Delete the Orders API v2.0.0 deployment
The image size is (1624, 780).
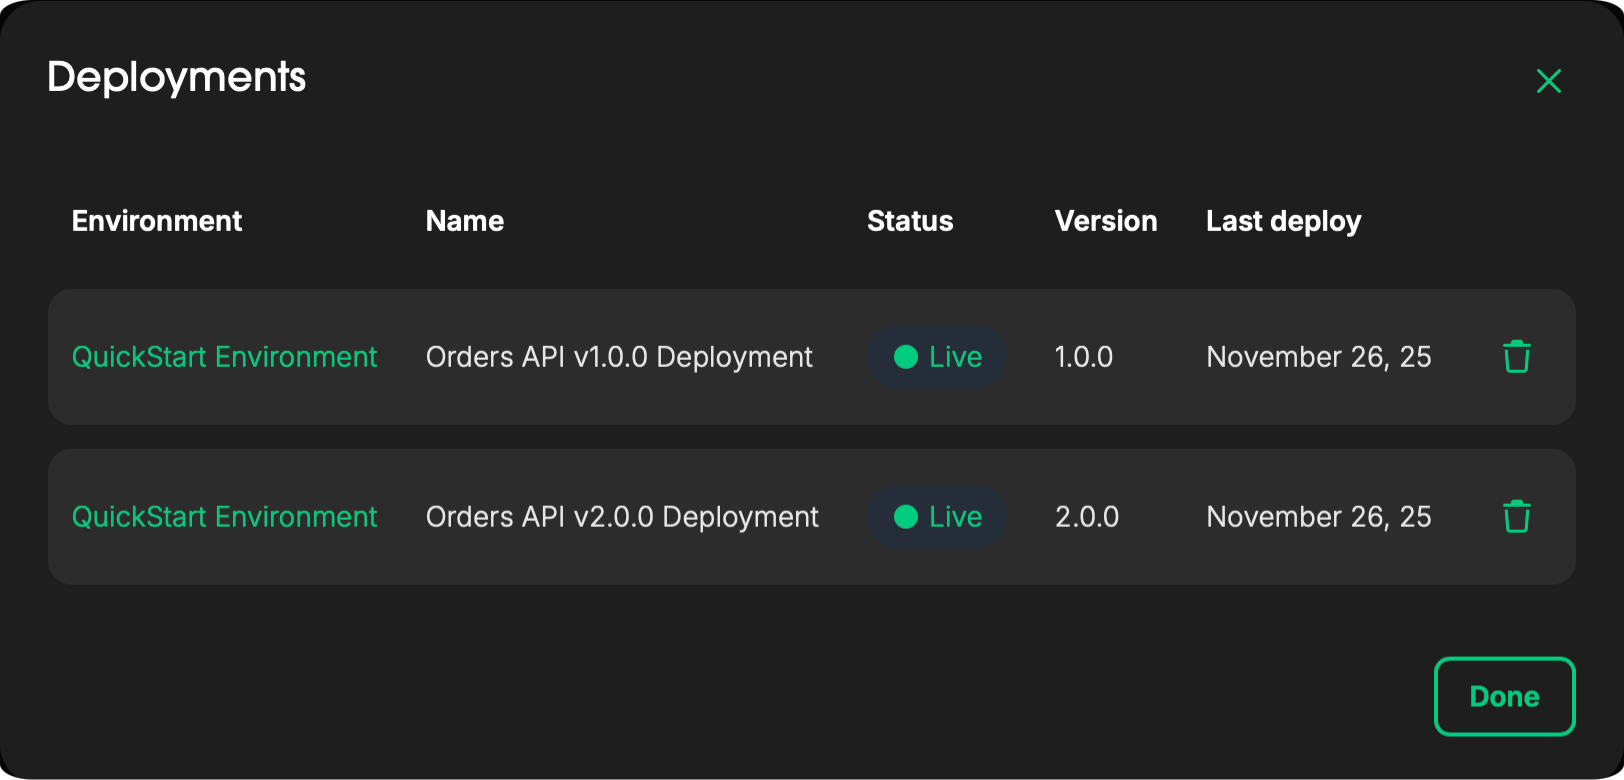pyautogui.click(x=1516, y=517)
